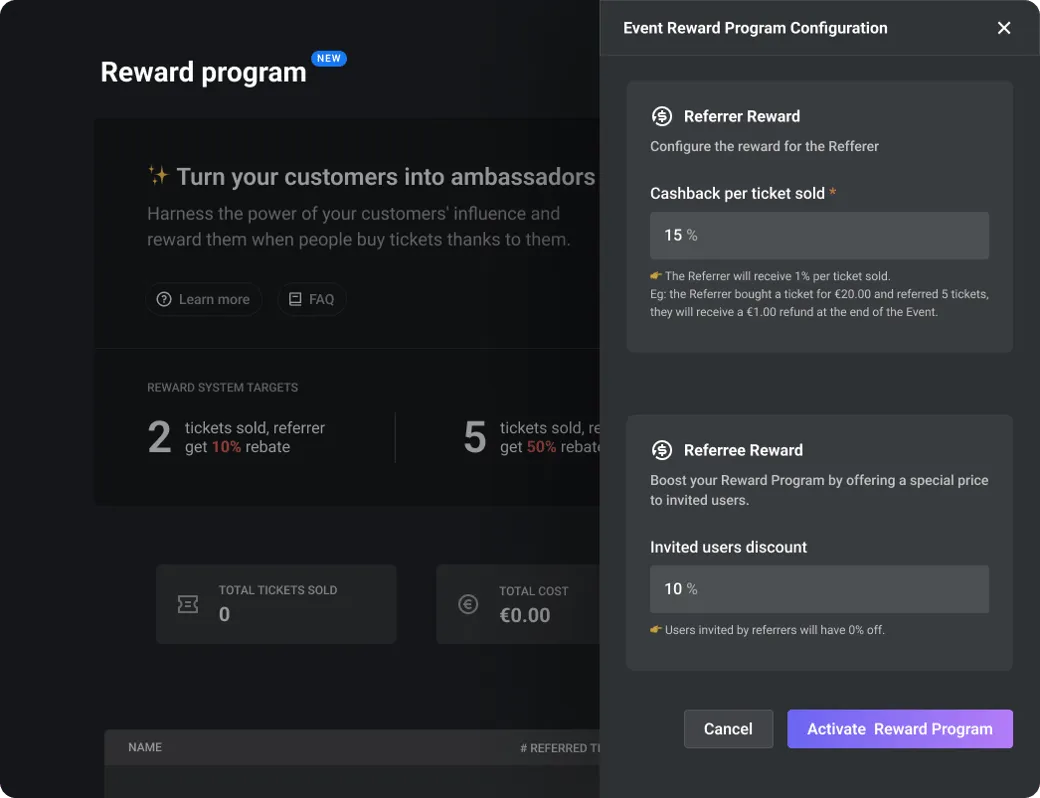Screen dimensions: 1040x798
Task: Click the book icon inside the FAQ button
Action: tap(294, 298)
